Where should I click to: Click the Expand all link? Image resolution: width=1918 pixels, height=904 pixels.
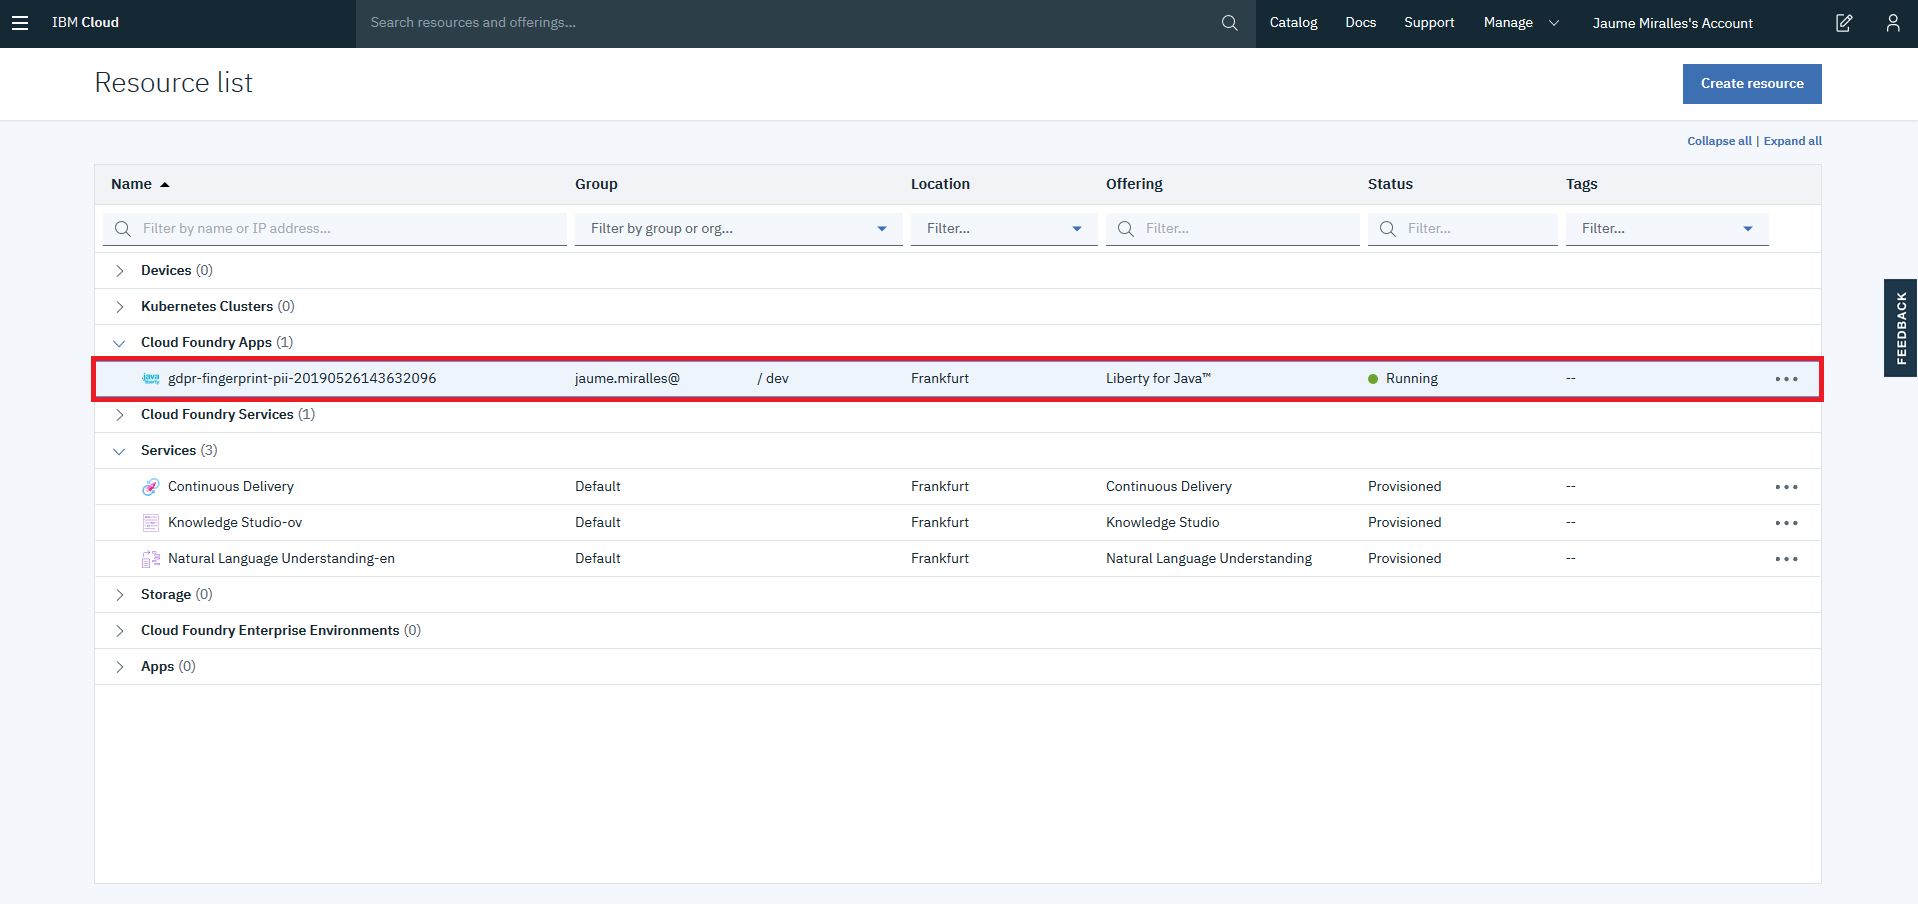[1792, 141]
